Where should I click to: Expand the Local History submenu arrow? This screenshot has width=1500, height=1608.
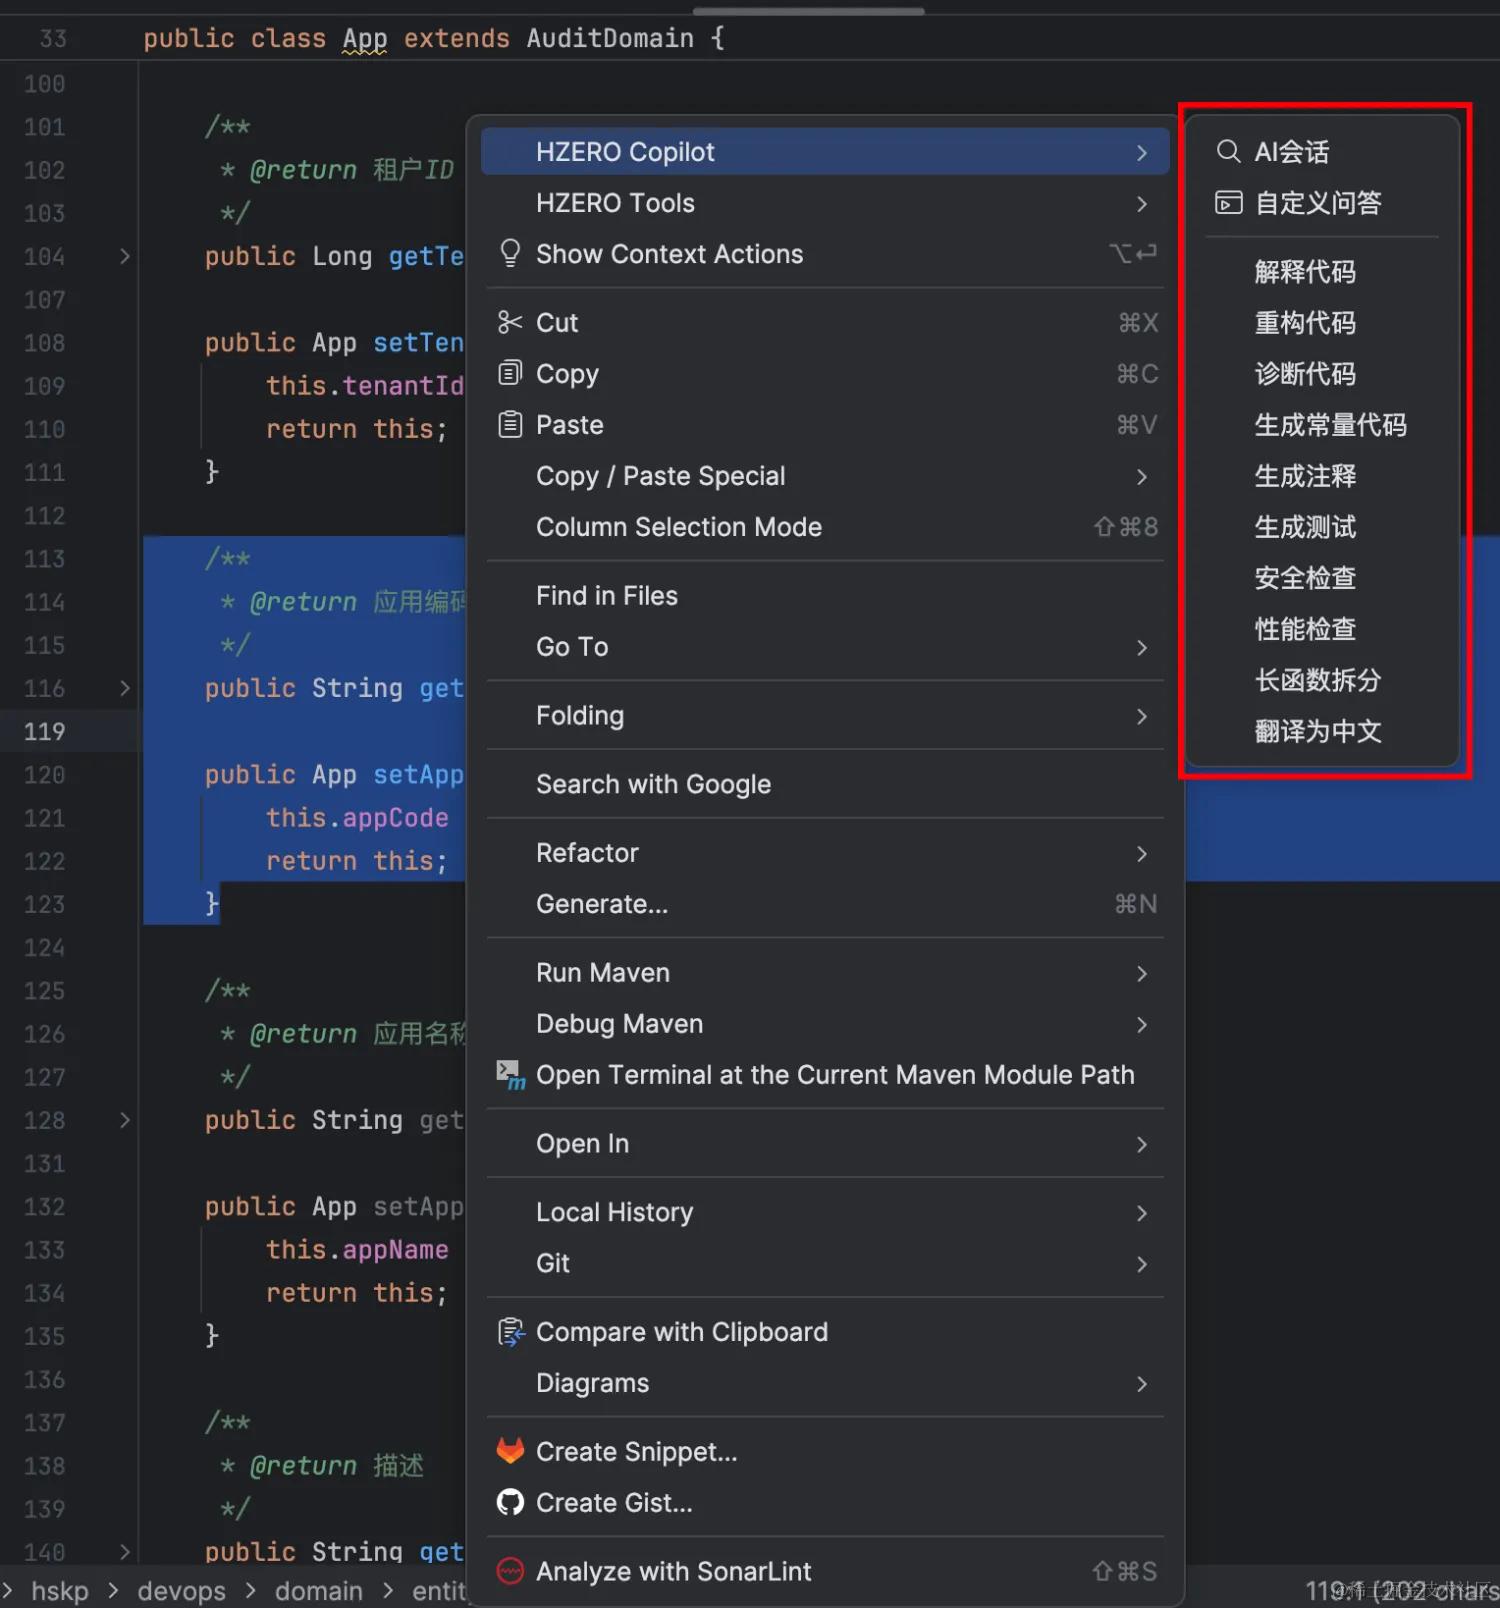pos(1142,1214)
